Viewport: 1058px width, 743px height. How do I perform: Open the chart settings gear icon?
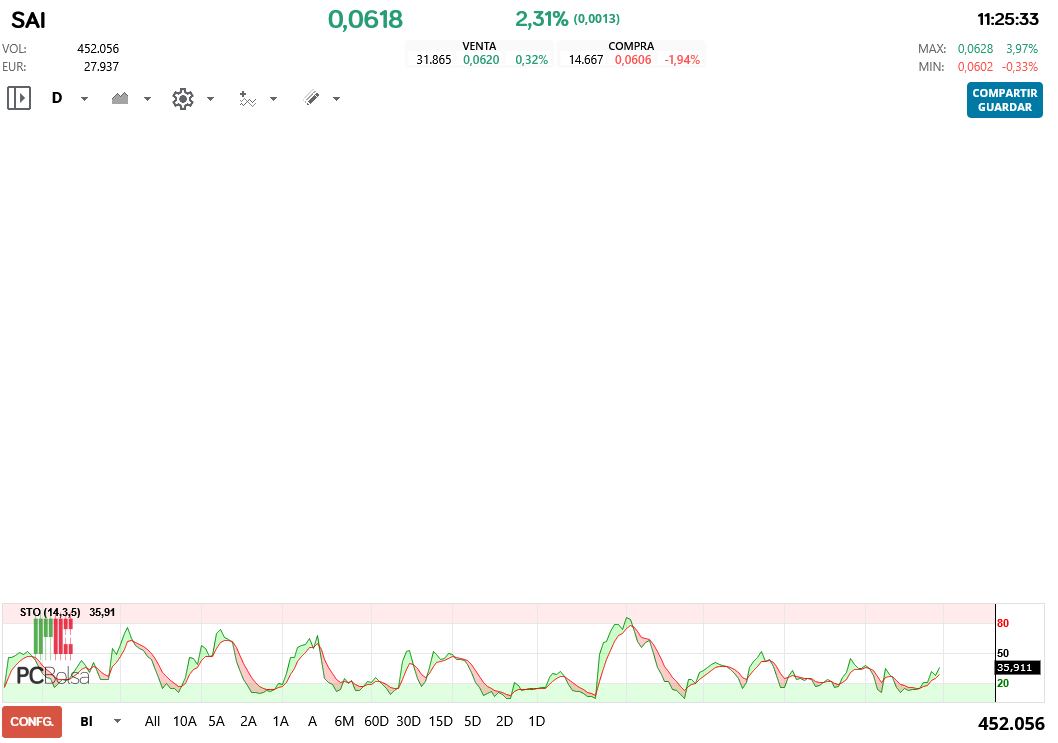[x=182, y=98]
